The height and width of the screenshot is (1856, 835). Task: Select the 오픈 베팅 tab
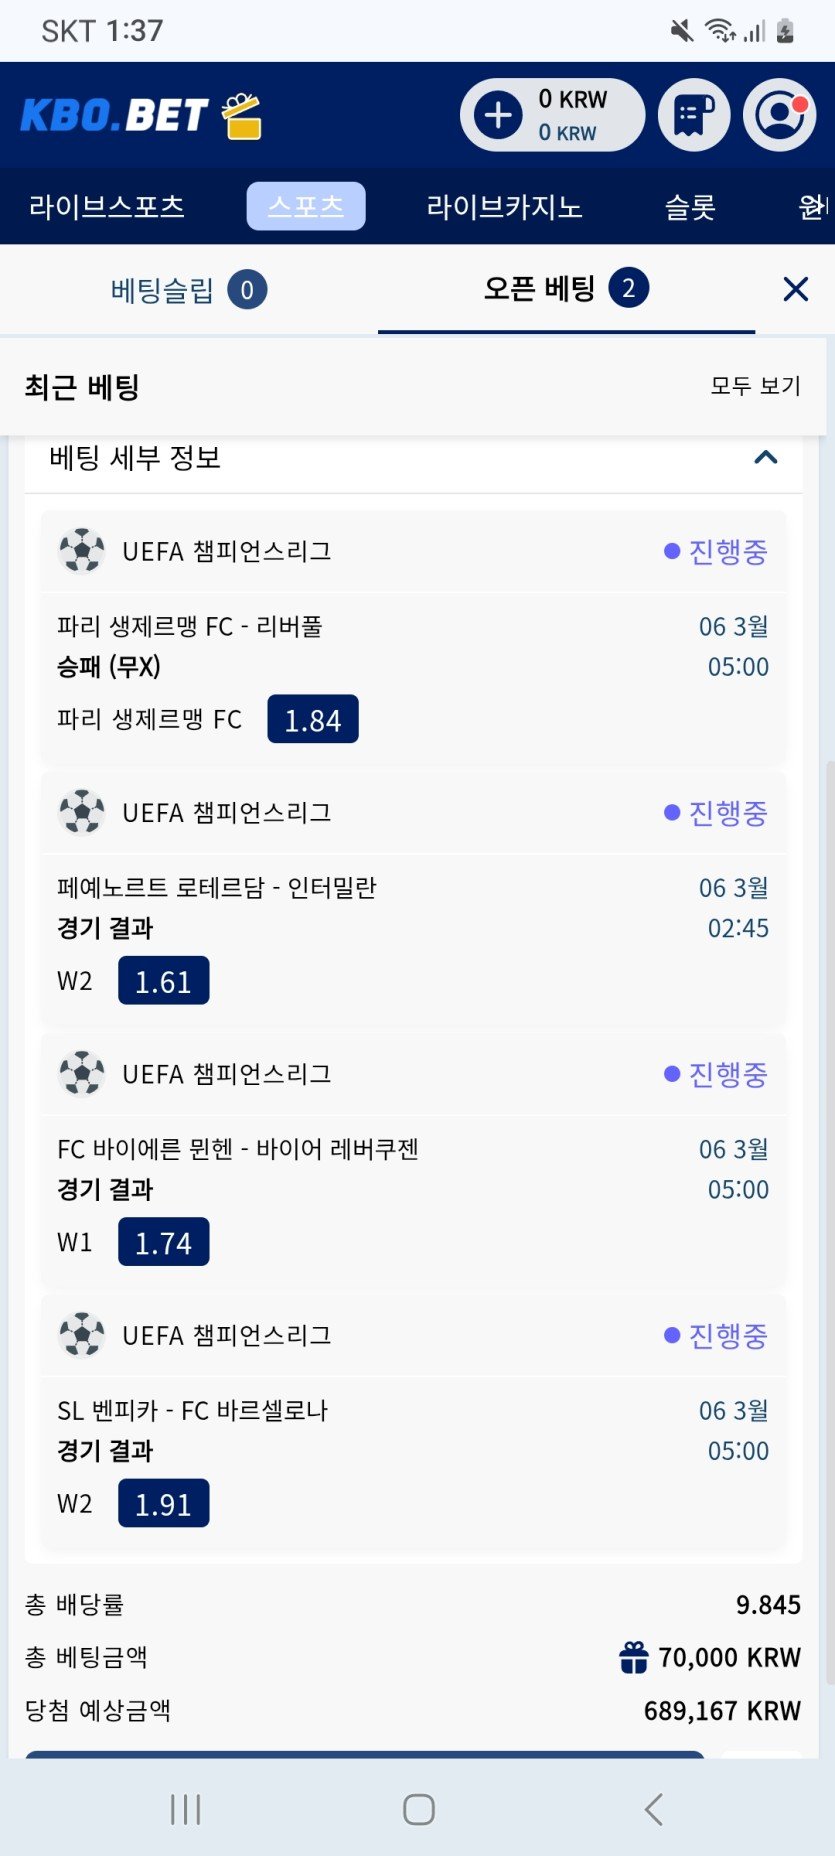(565, 290)
